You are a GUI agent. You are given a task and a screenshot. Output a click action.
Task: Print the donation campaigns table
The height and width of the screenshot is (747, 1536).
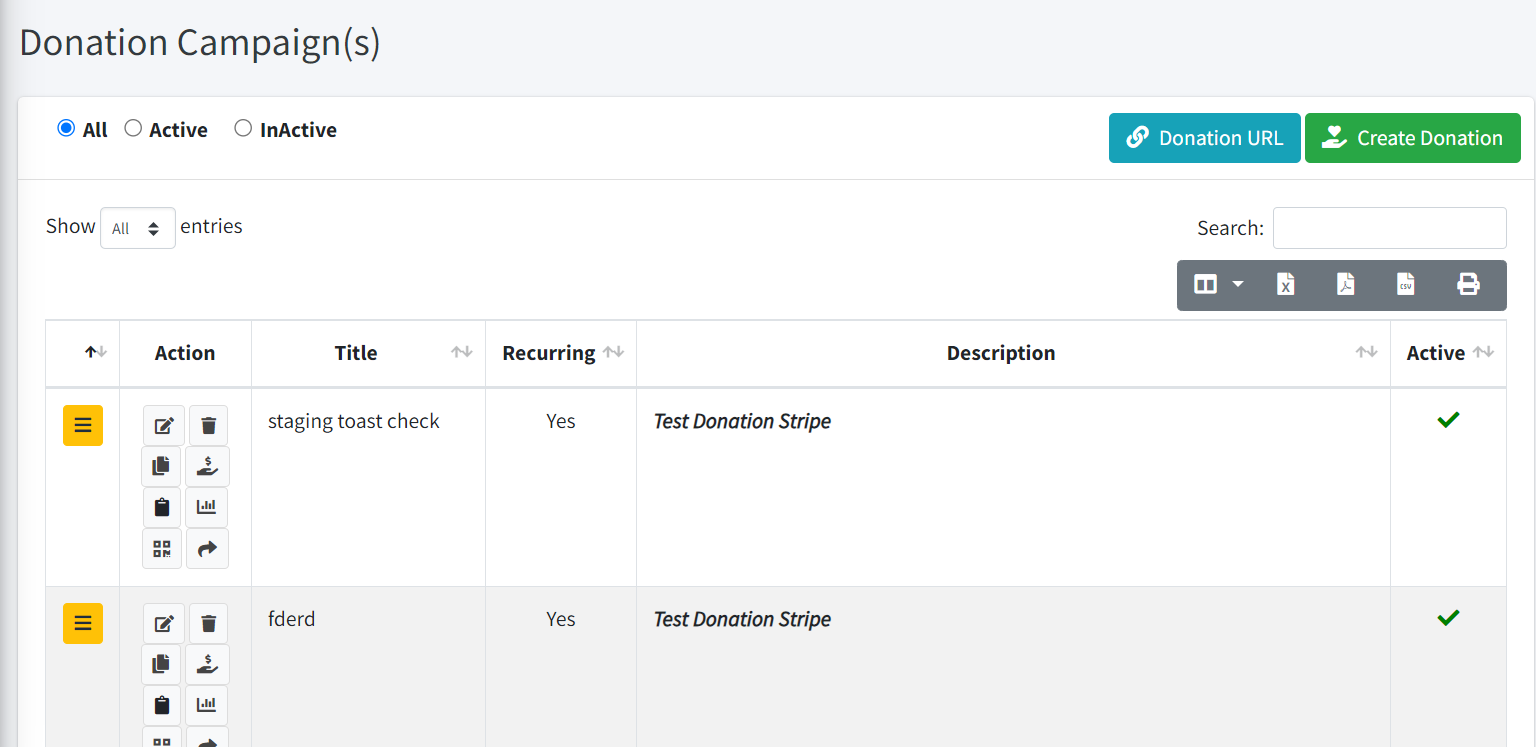coord(1468,285)
